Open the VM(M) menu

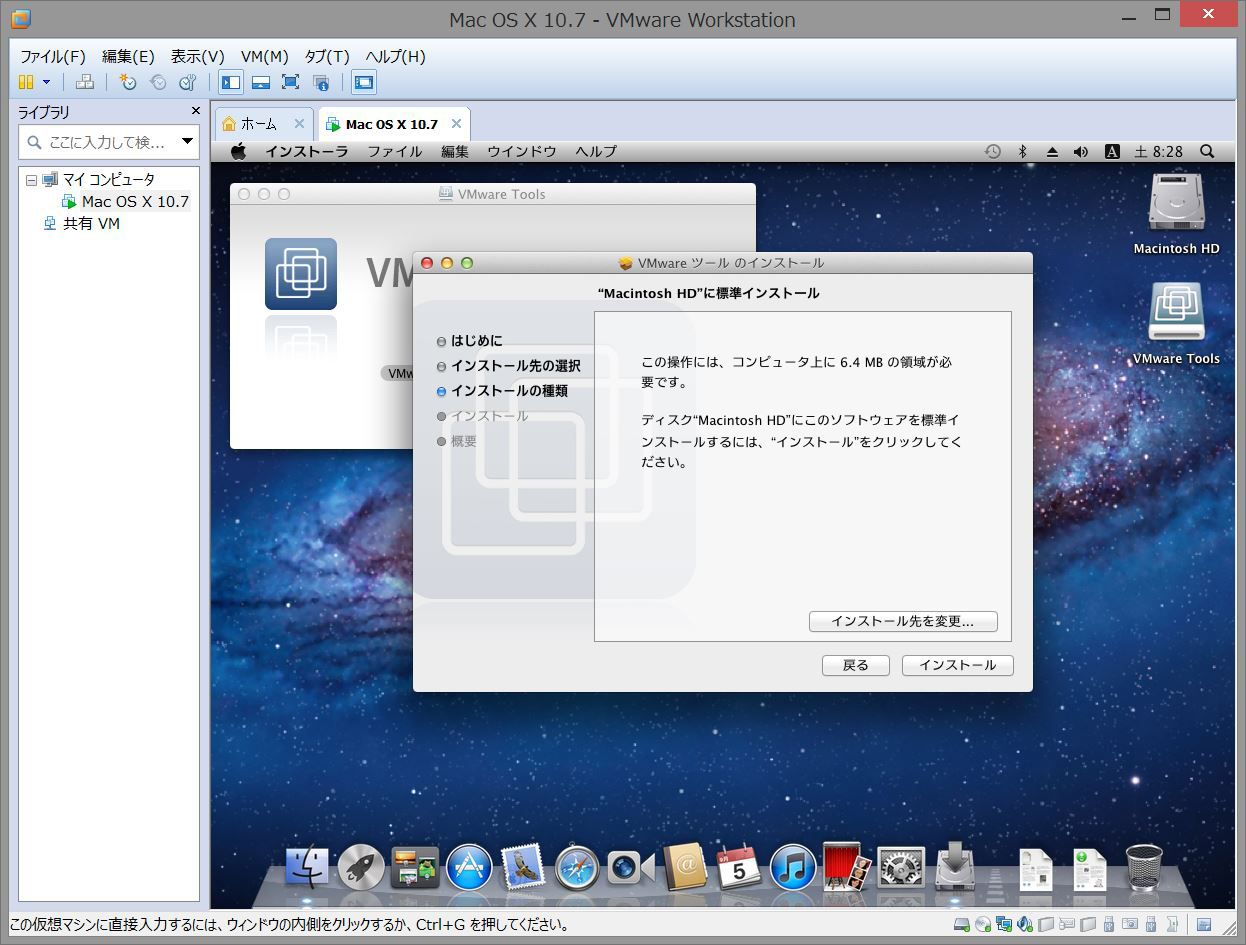[x=265, y=56]
